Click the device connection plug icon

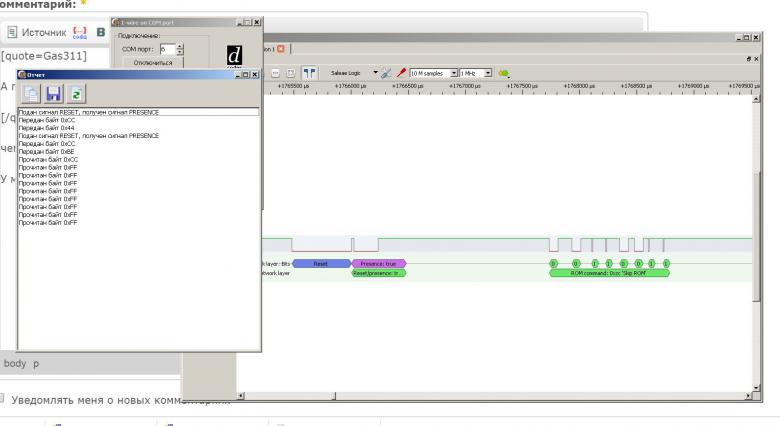tap(385, 73)
